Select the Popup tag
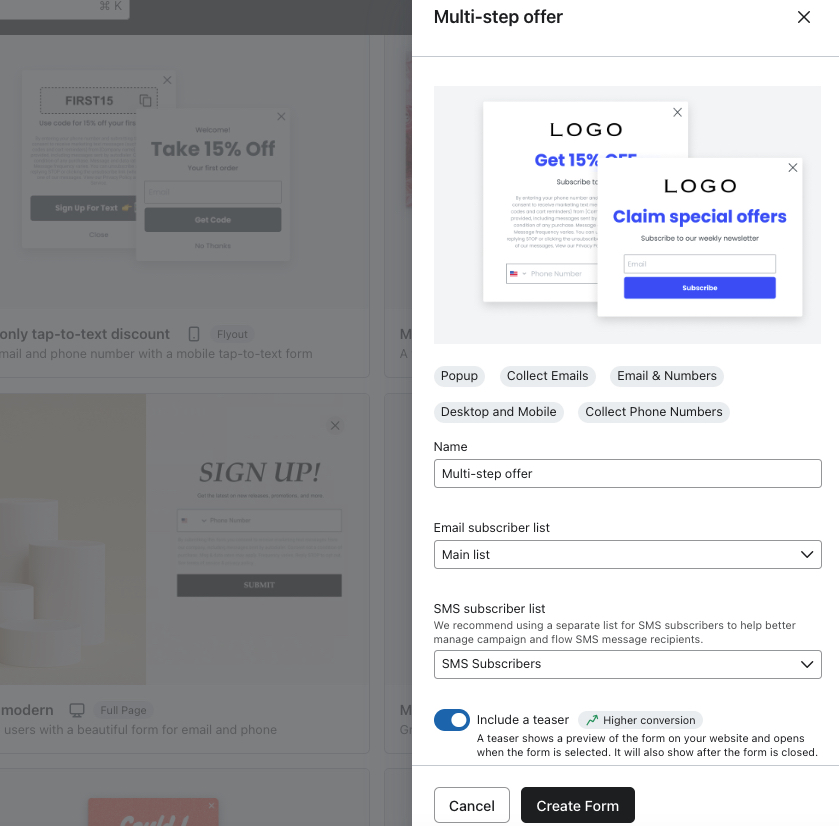 click(459, 376)
